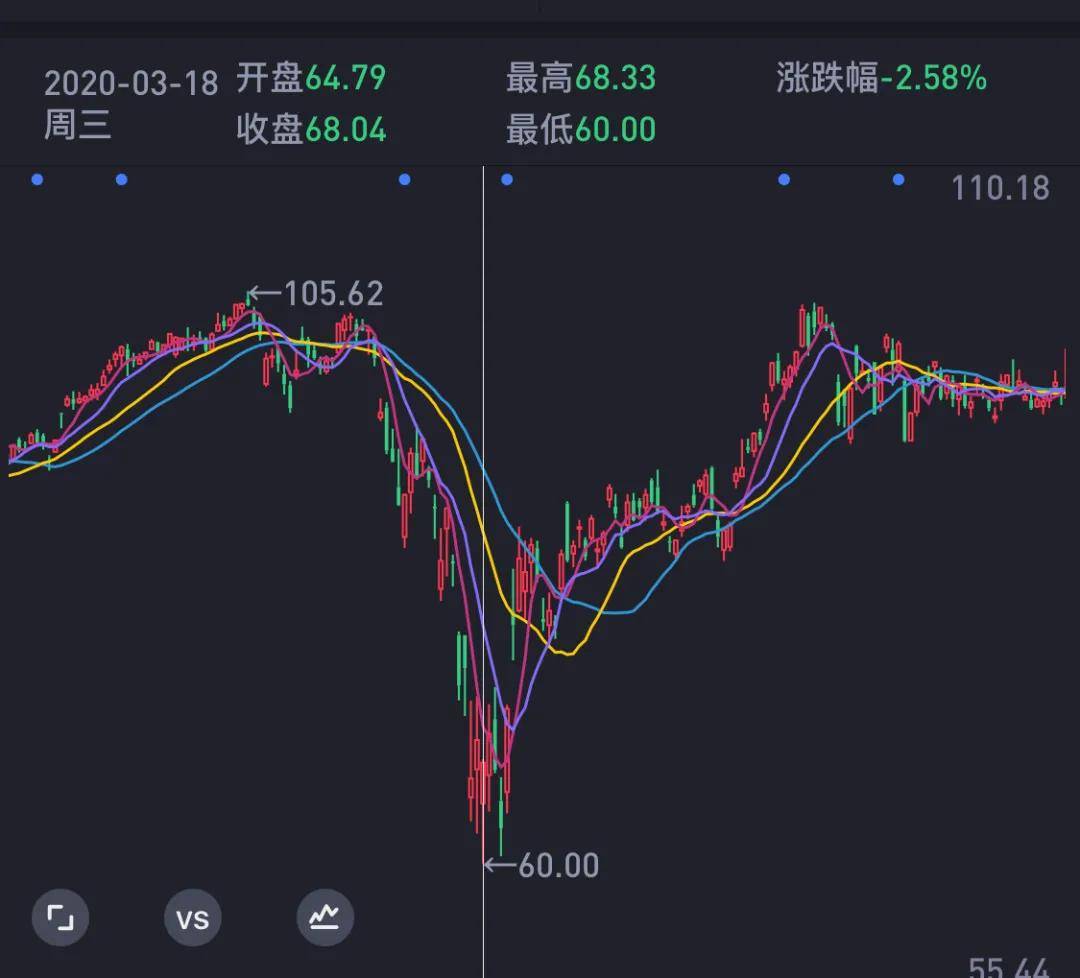Select blue event dot just right of crosshair
The image size is (1080, 978).
coord(507,180)
